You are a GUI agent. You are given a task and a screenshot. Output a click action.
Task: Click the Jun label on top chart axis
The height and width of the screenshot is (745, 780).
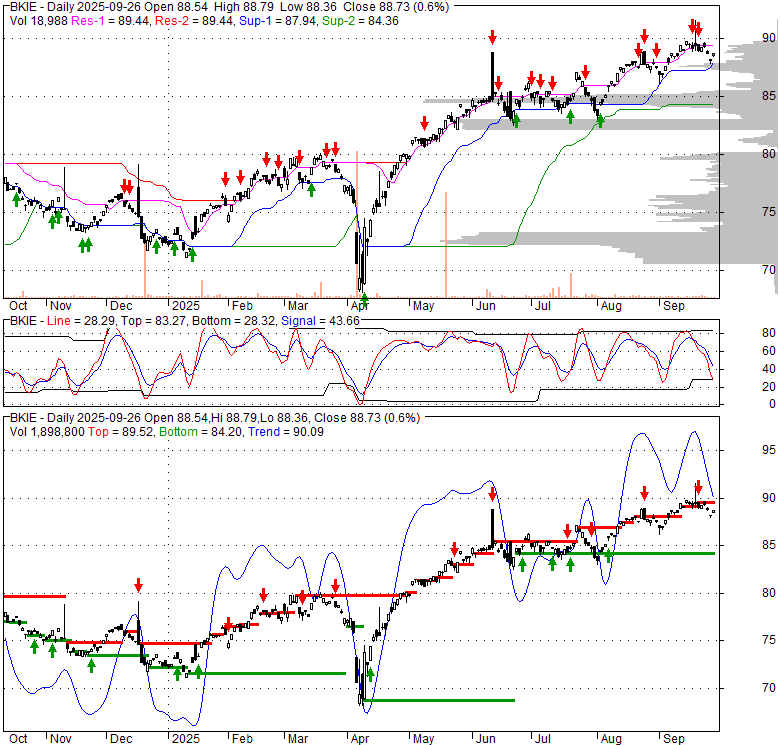tap(486, 306)
